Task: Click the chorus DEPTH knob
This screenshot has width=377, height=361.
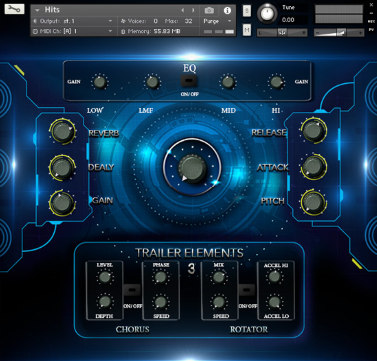Action: pyautogui.click(x=105, y=302)
